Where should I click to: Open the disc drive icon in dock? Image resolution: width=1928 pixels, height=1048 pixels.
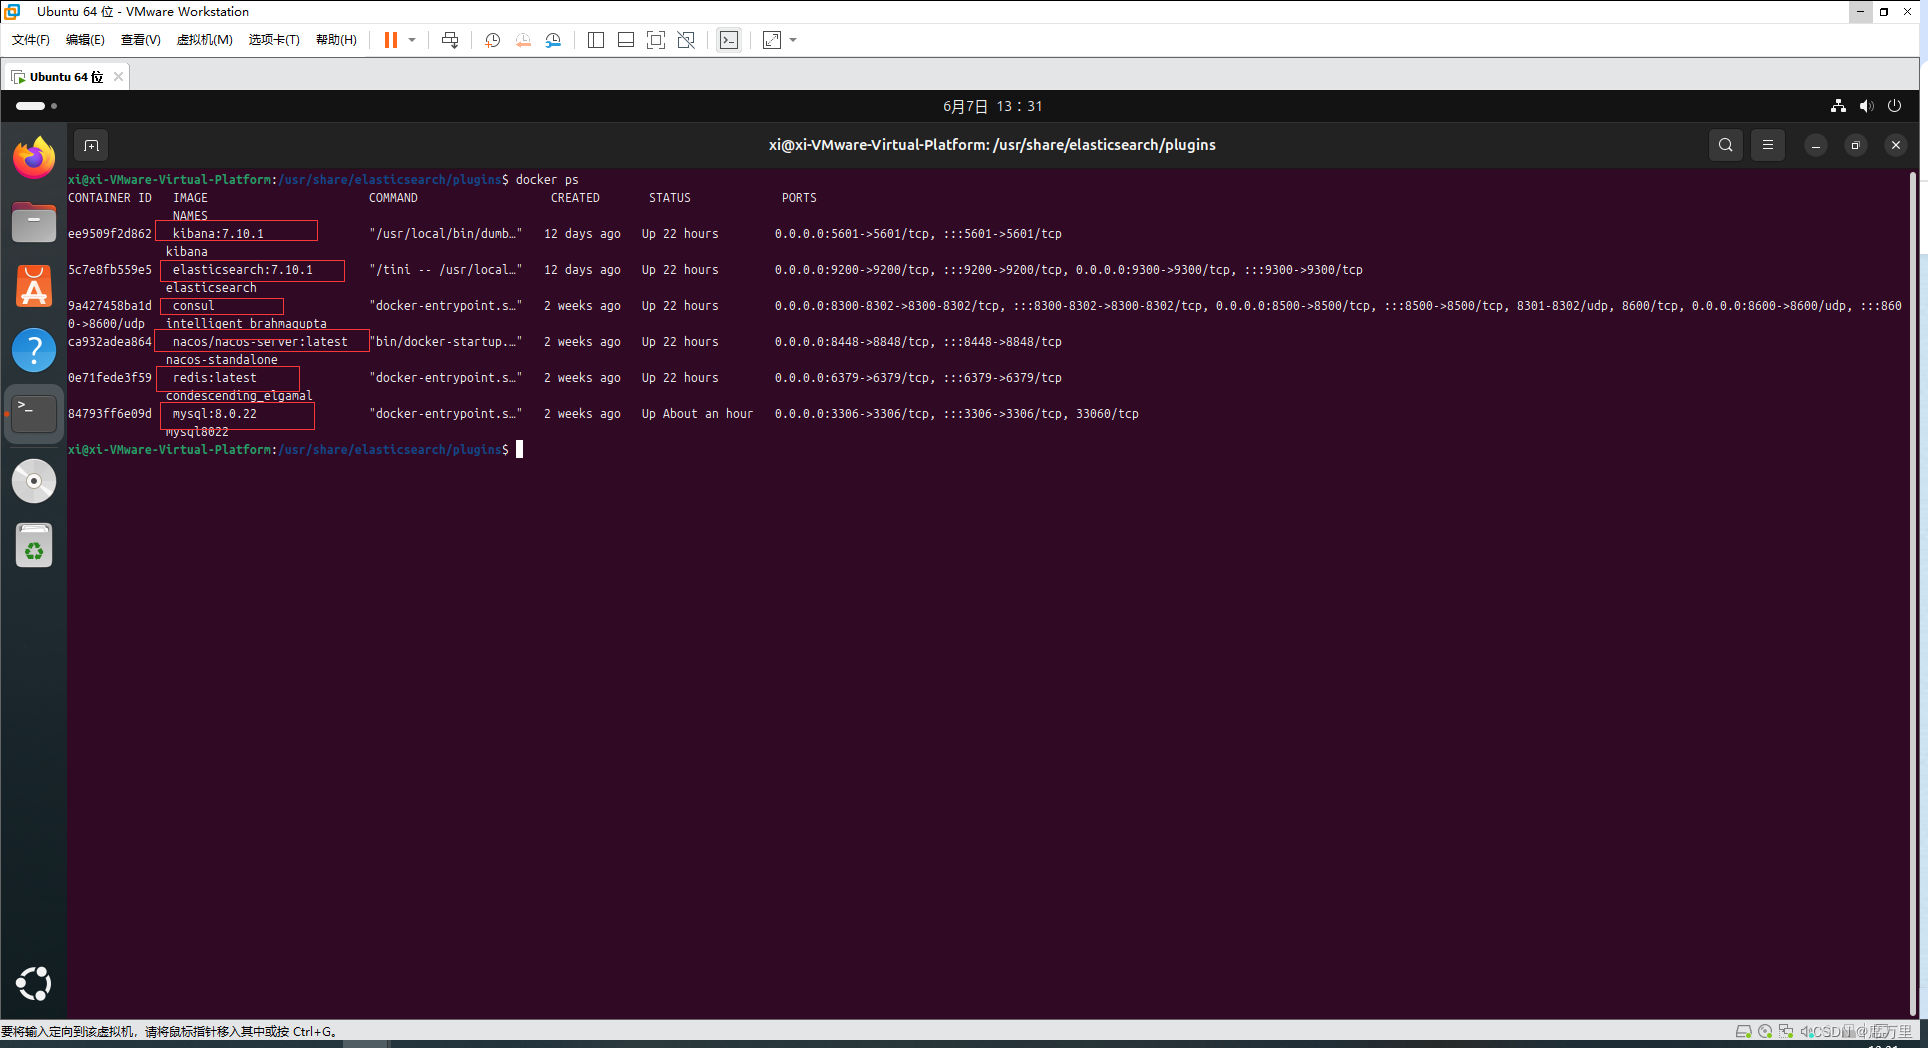34,481
